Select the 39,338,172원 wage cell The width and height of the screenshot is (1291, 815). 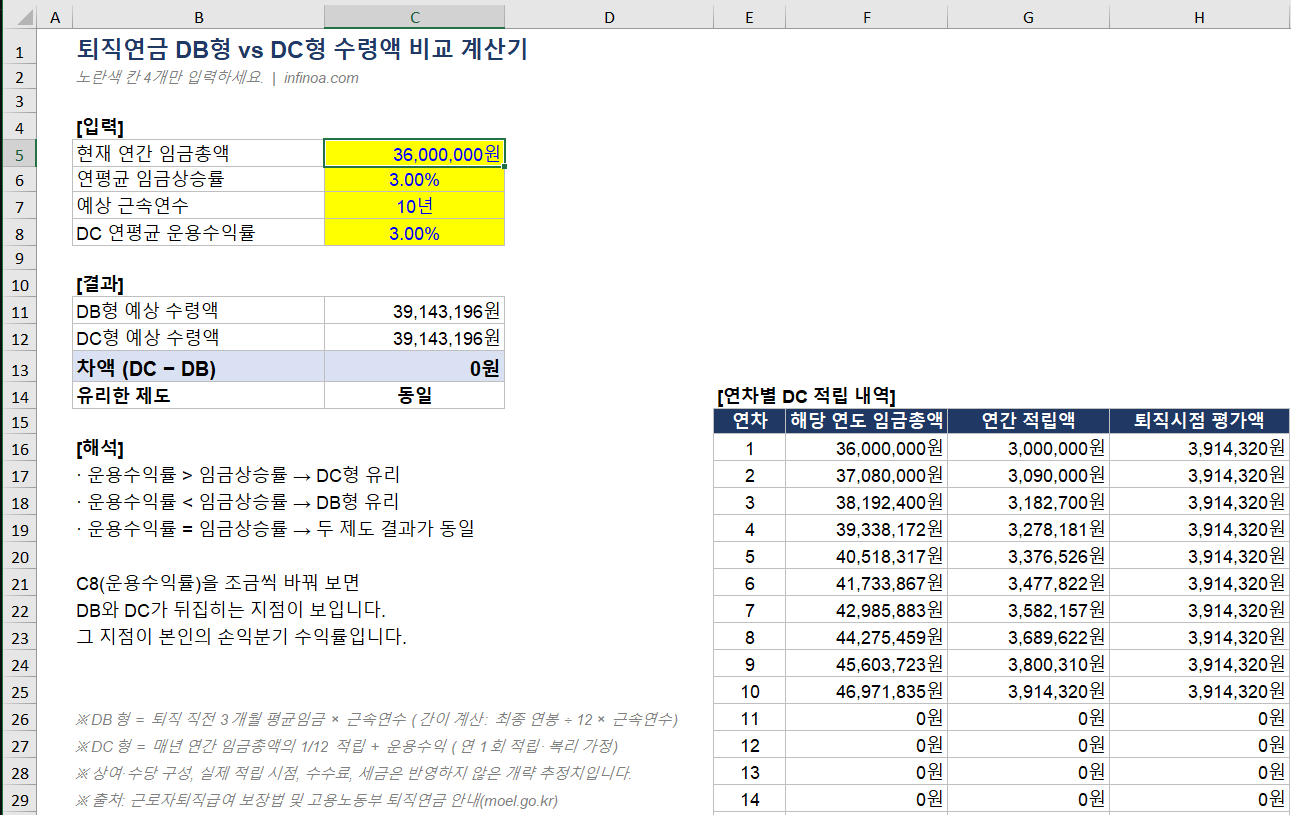866,529
